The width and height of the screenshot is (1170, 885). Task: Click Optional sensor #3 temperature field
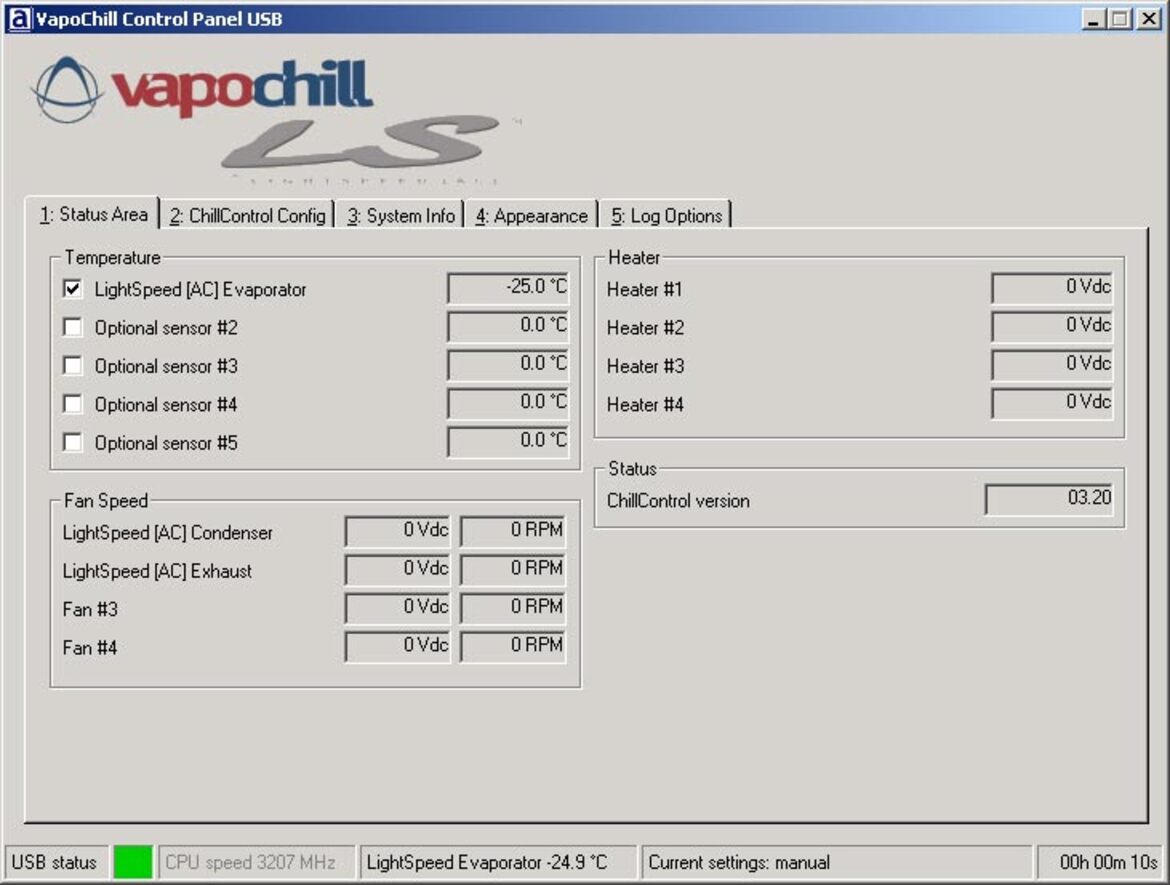(x=508, y=365)
